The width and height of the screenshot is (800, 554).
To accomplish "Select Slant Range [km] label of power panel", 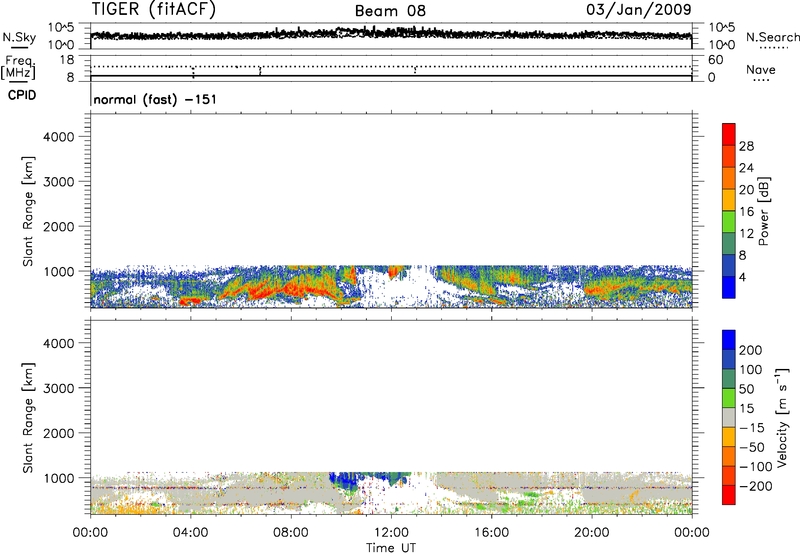I will tap(28, 211).
